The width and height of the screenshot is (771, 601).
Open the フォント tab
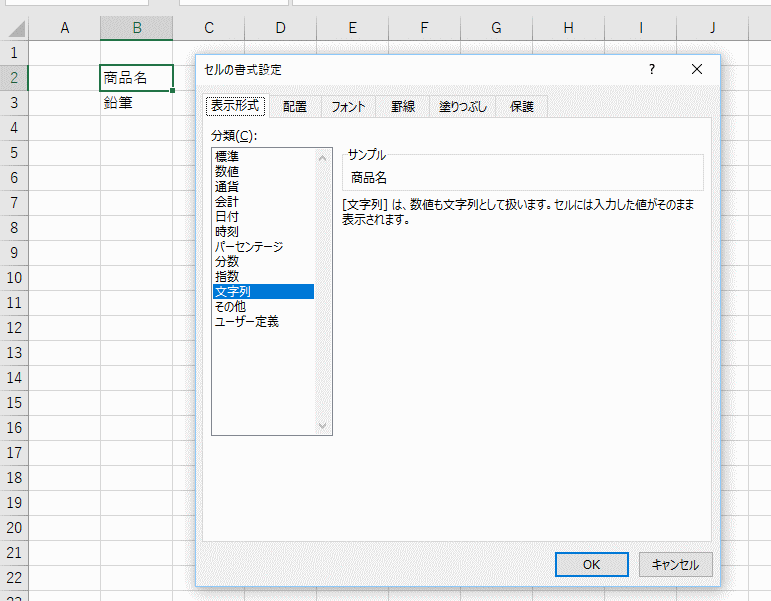click(348, 107)
